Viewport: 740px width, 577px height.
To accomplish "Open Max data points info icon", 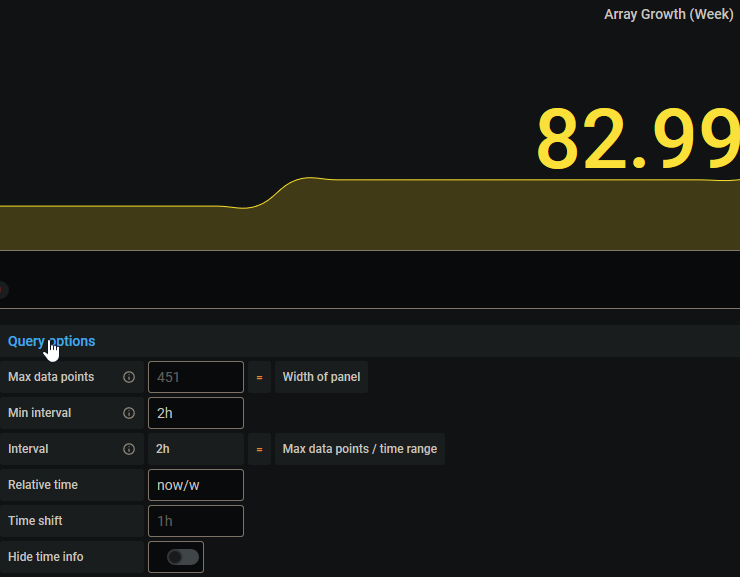I will pos(129,377).
